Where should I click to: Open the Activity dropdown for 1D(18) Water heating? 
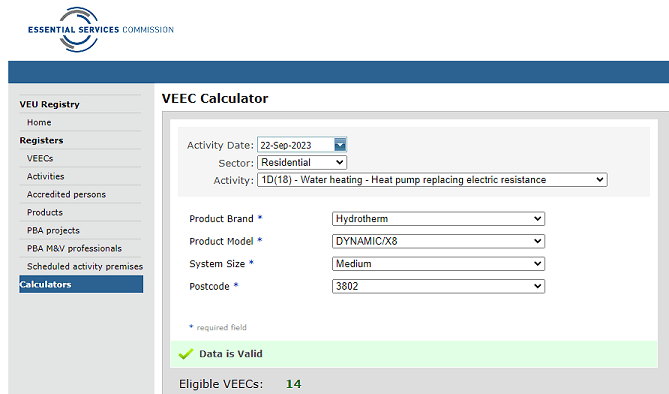[432, 180]
